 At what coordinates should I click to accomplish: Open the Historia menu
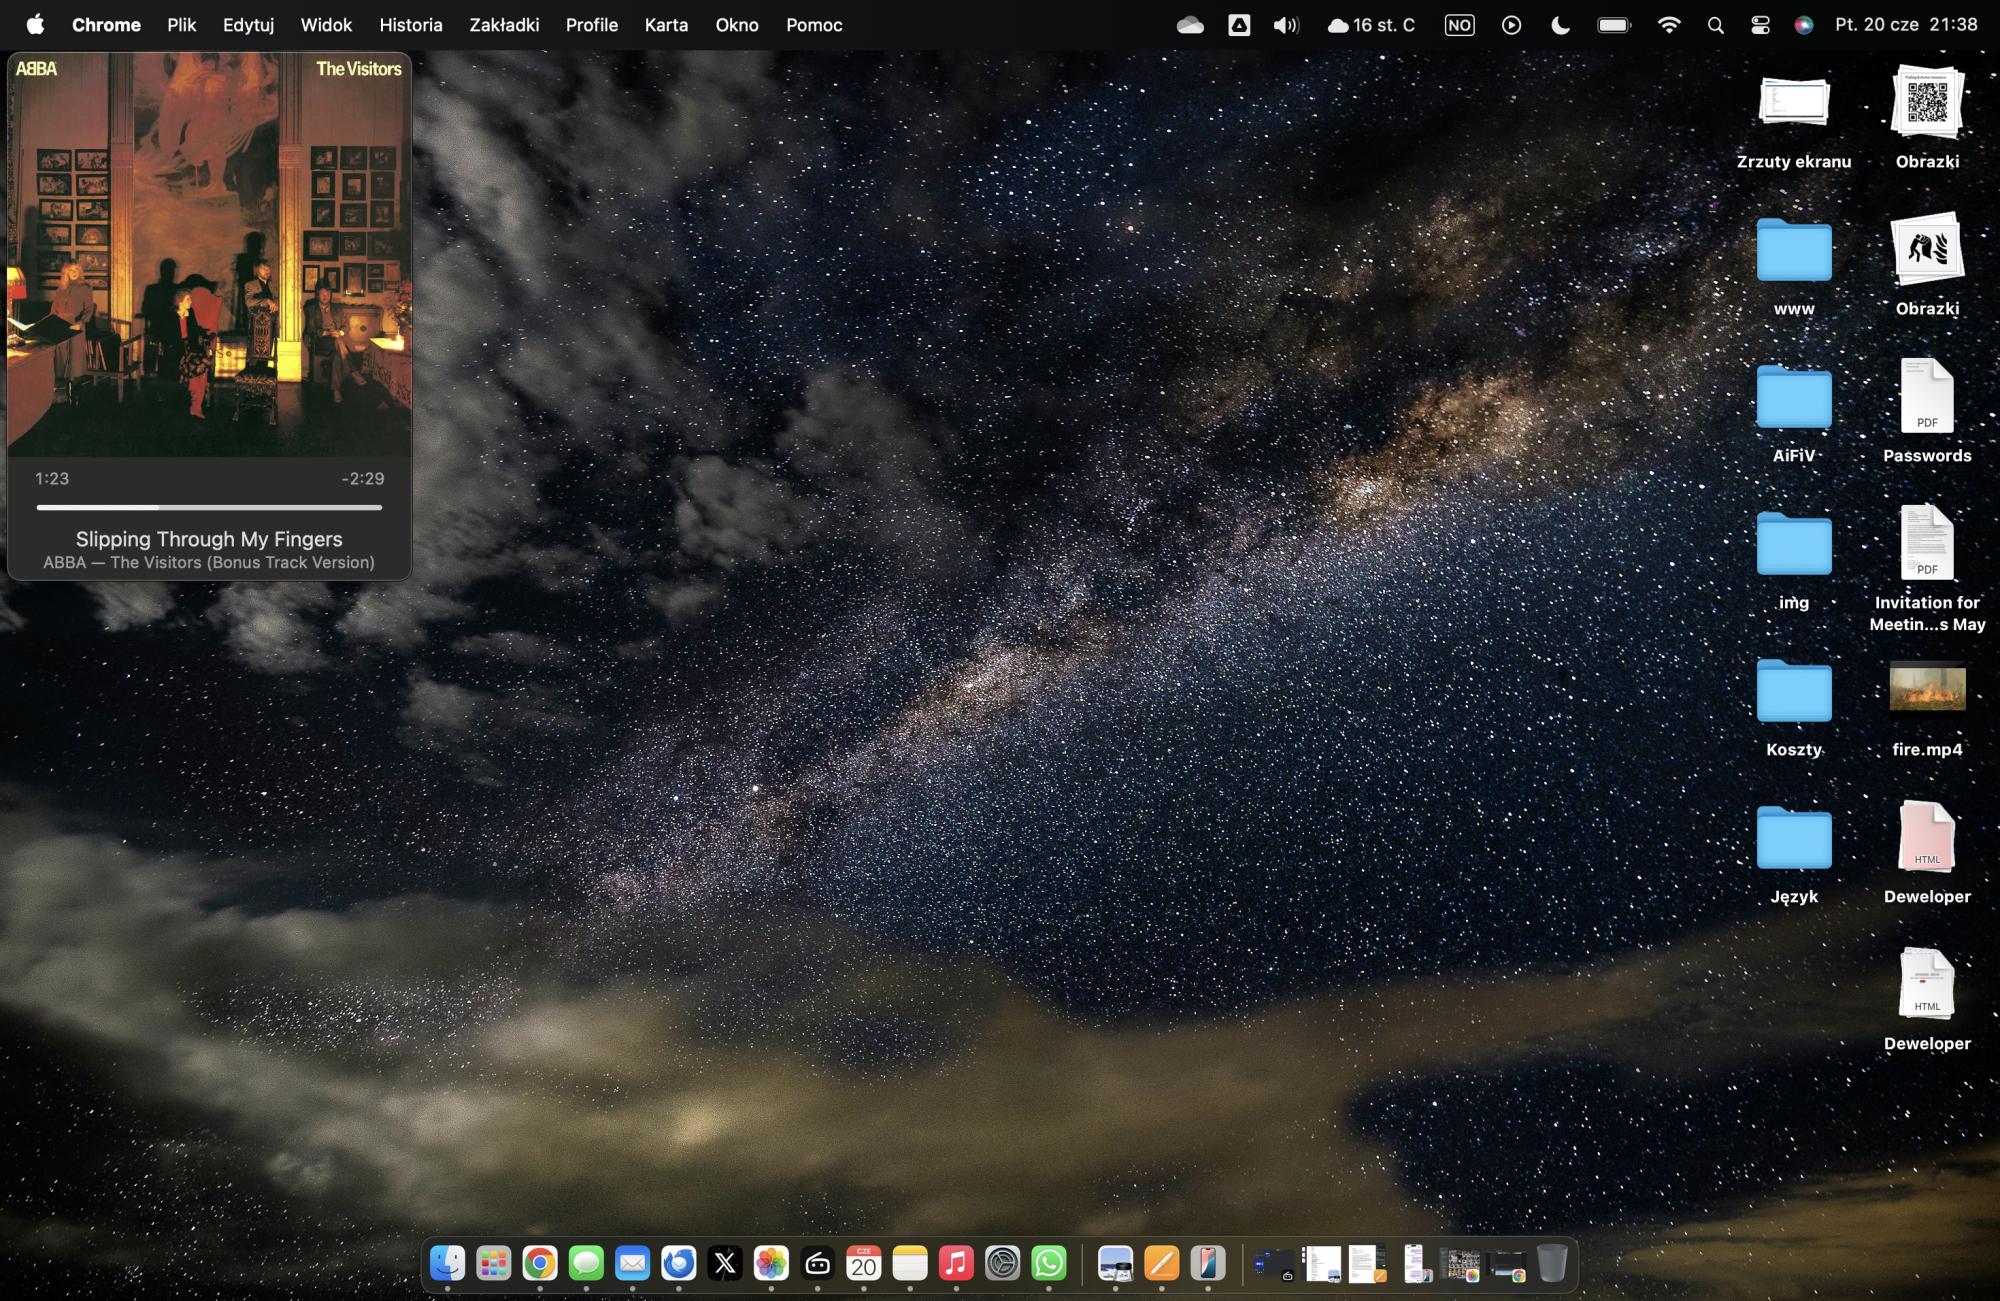click(x=410, y=25)
